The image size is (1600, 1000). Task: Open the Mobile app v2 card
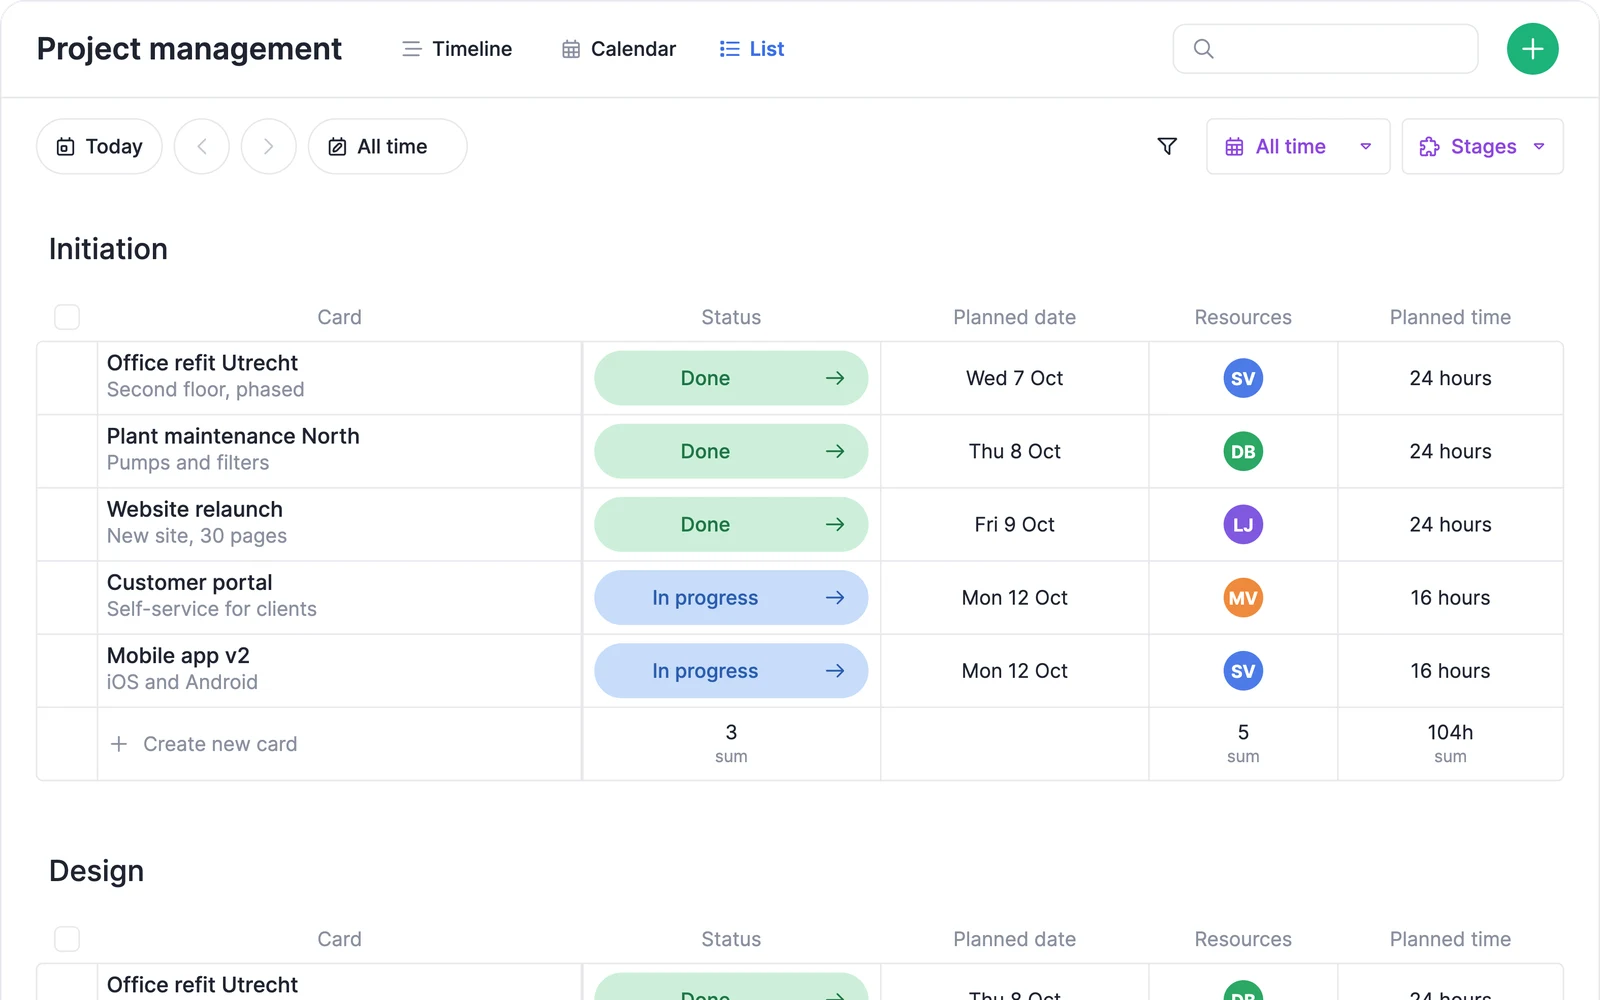tap(178, 656)
